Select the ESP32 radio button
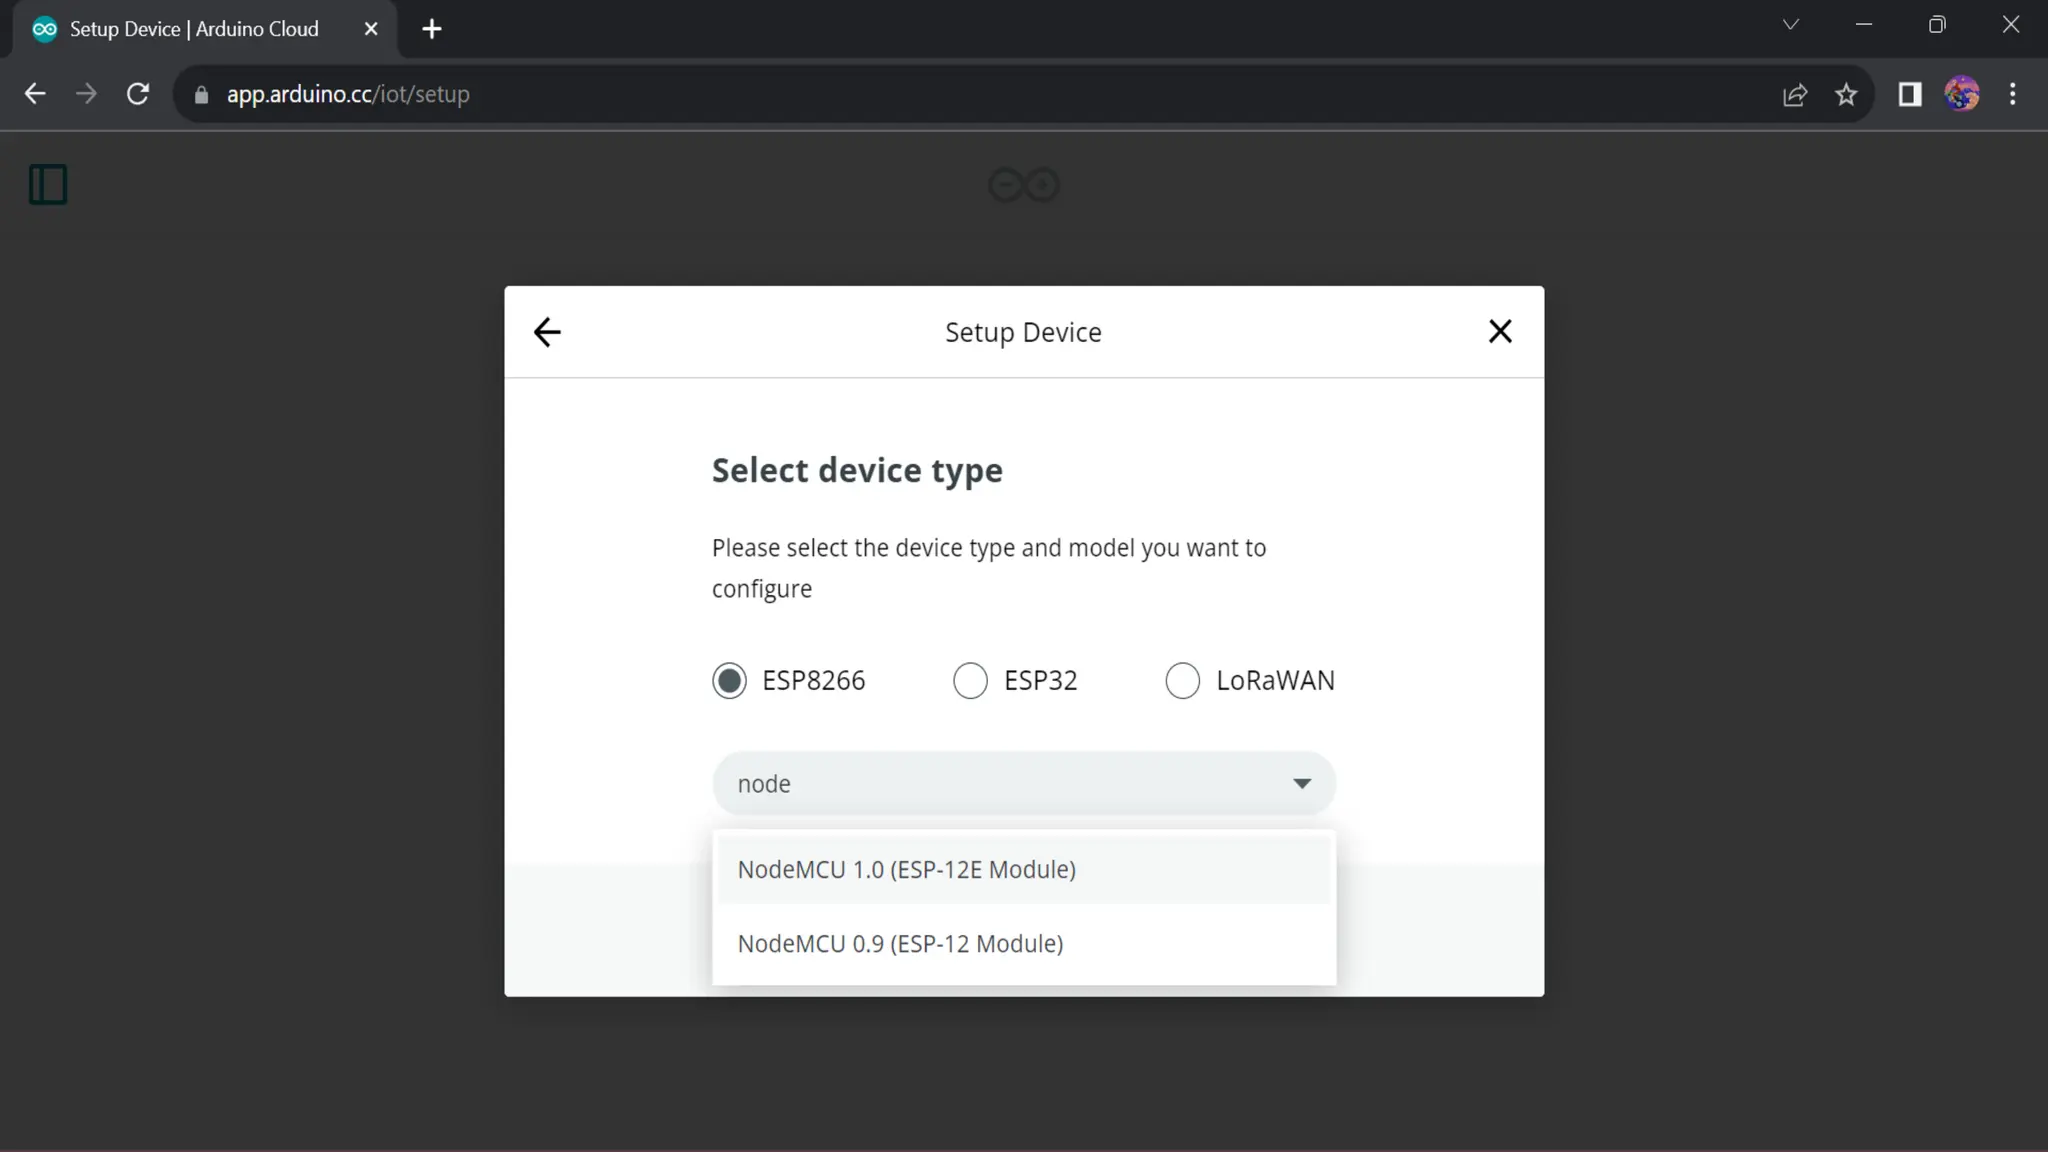The height and width of the screenshot is (1152, 2048). coord(970,681)
